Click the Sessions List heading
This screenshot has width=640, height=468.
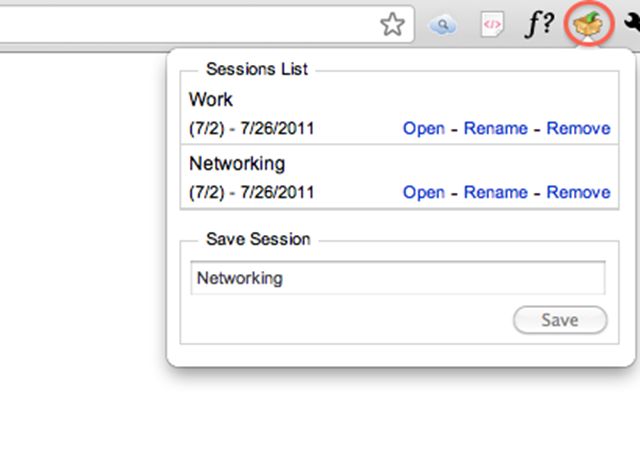click(x=257, y=69)
